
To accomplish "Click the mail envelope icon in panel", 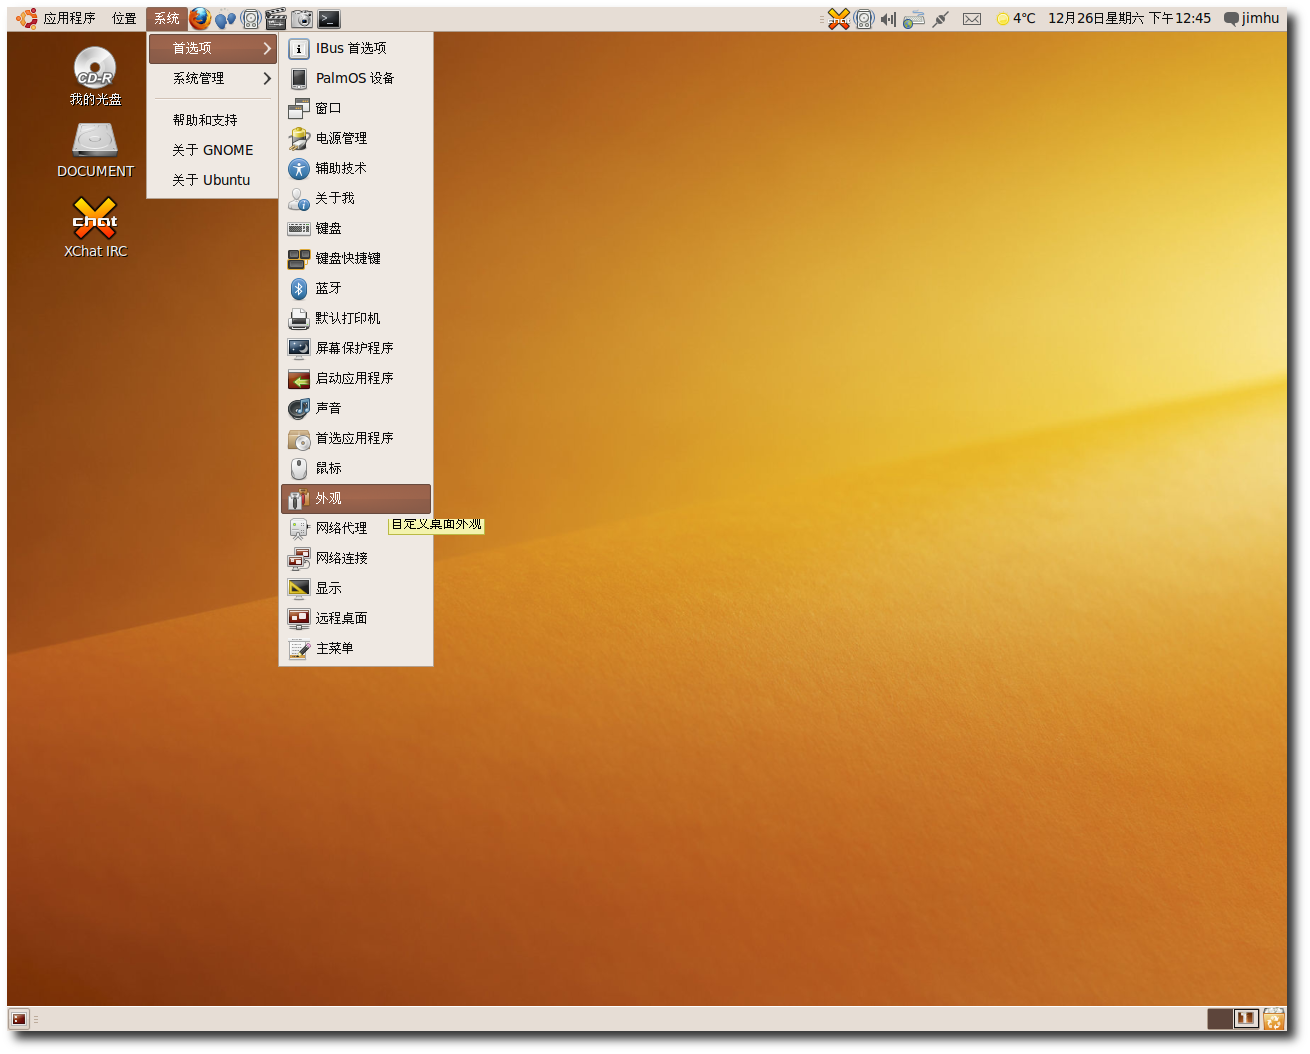I will [971, 18].
